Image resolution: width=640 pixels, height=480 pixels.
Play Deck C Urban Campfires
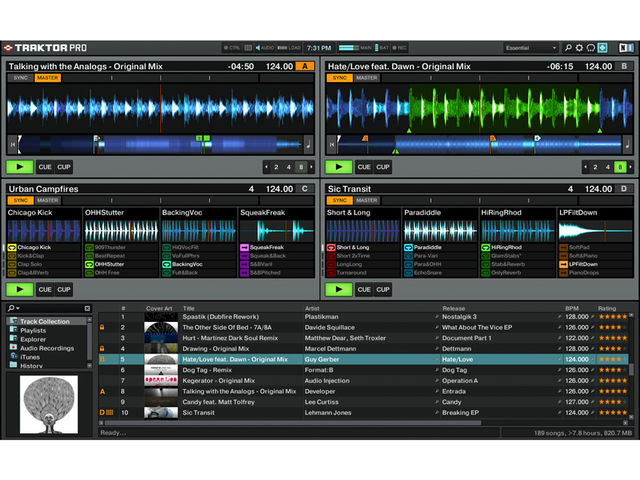[20, 289]
